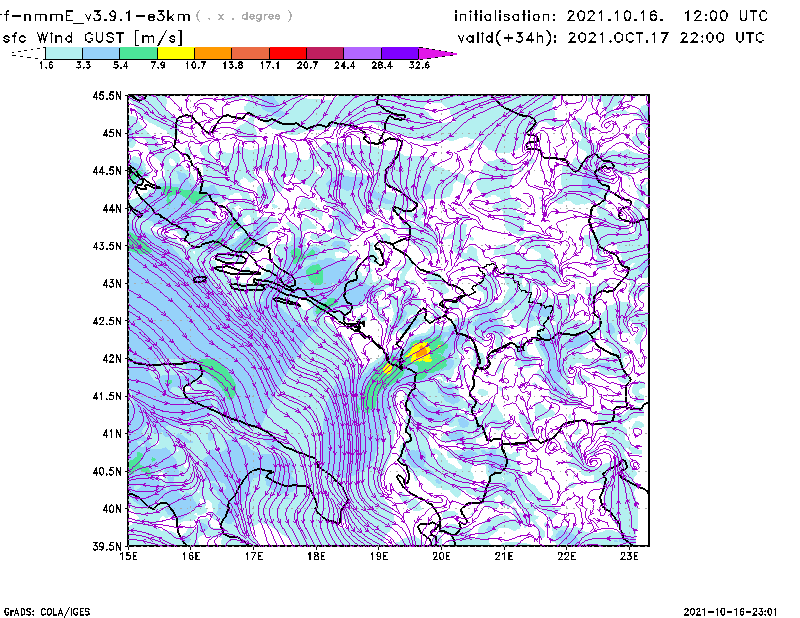Click the light blue legend swatch (3.3–5.4)
The image size is (800, 618).
pyautogui.click(x=101, y=53)
